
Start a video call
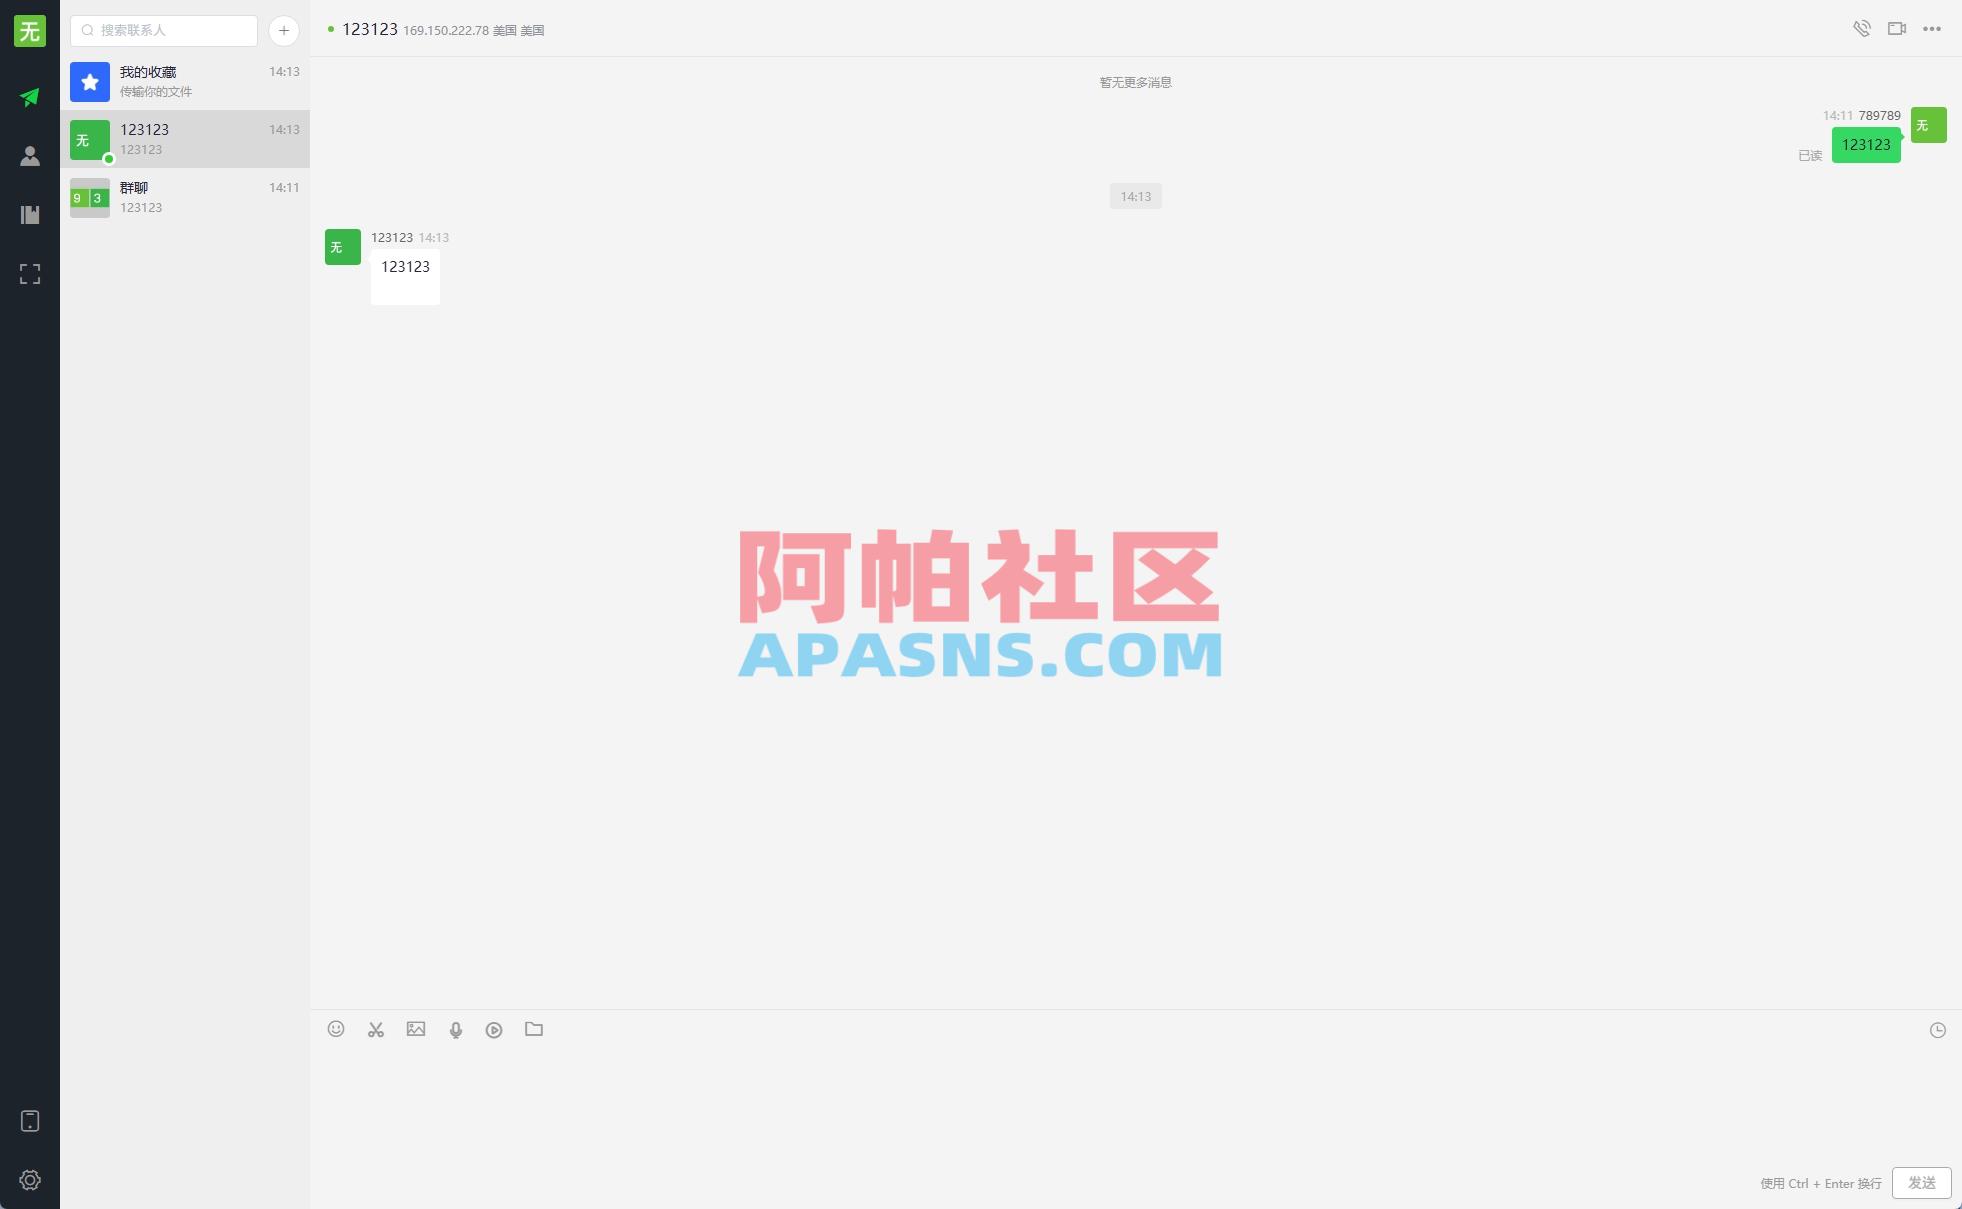pos(1897,29)
